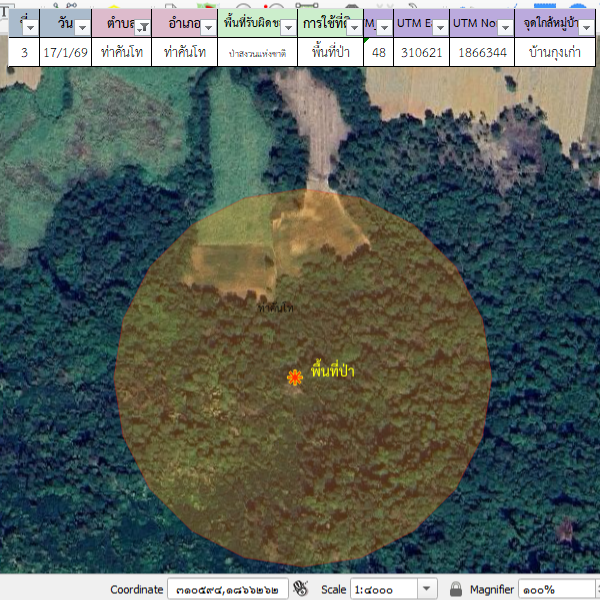Expand the Scale dropdown arrow in the status bar
The height and width of the screenshot is (600, 600).
(427, 589)
